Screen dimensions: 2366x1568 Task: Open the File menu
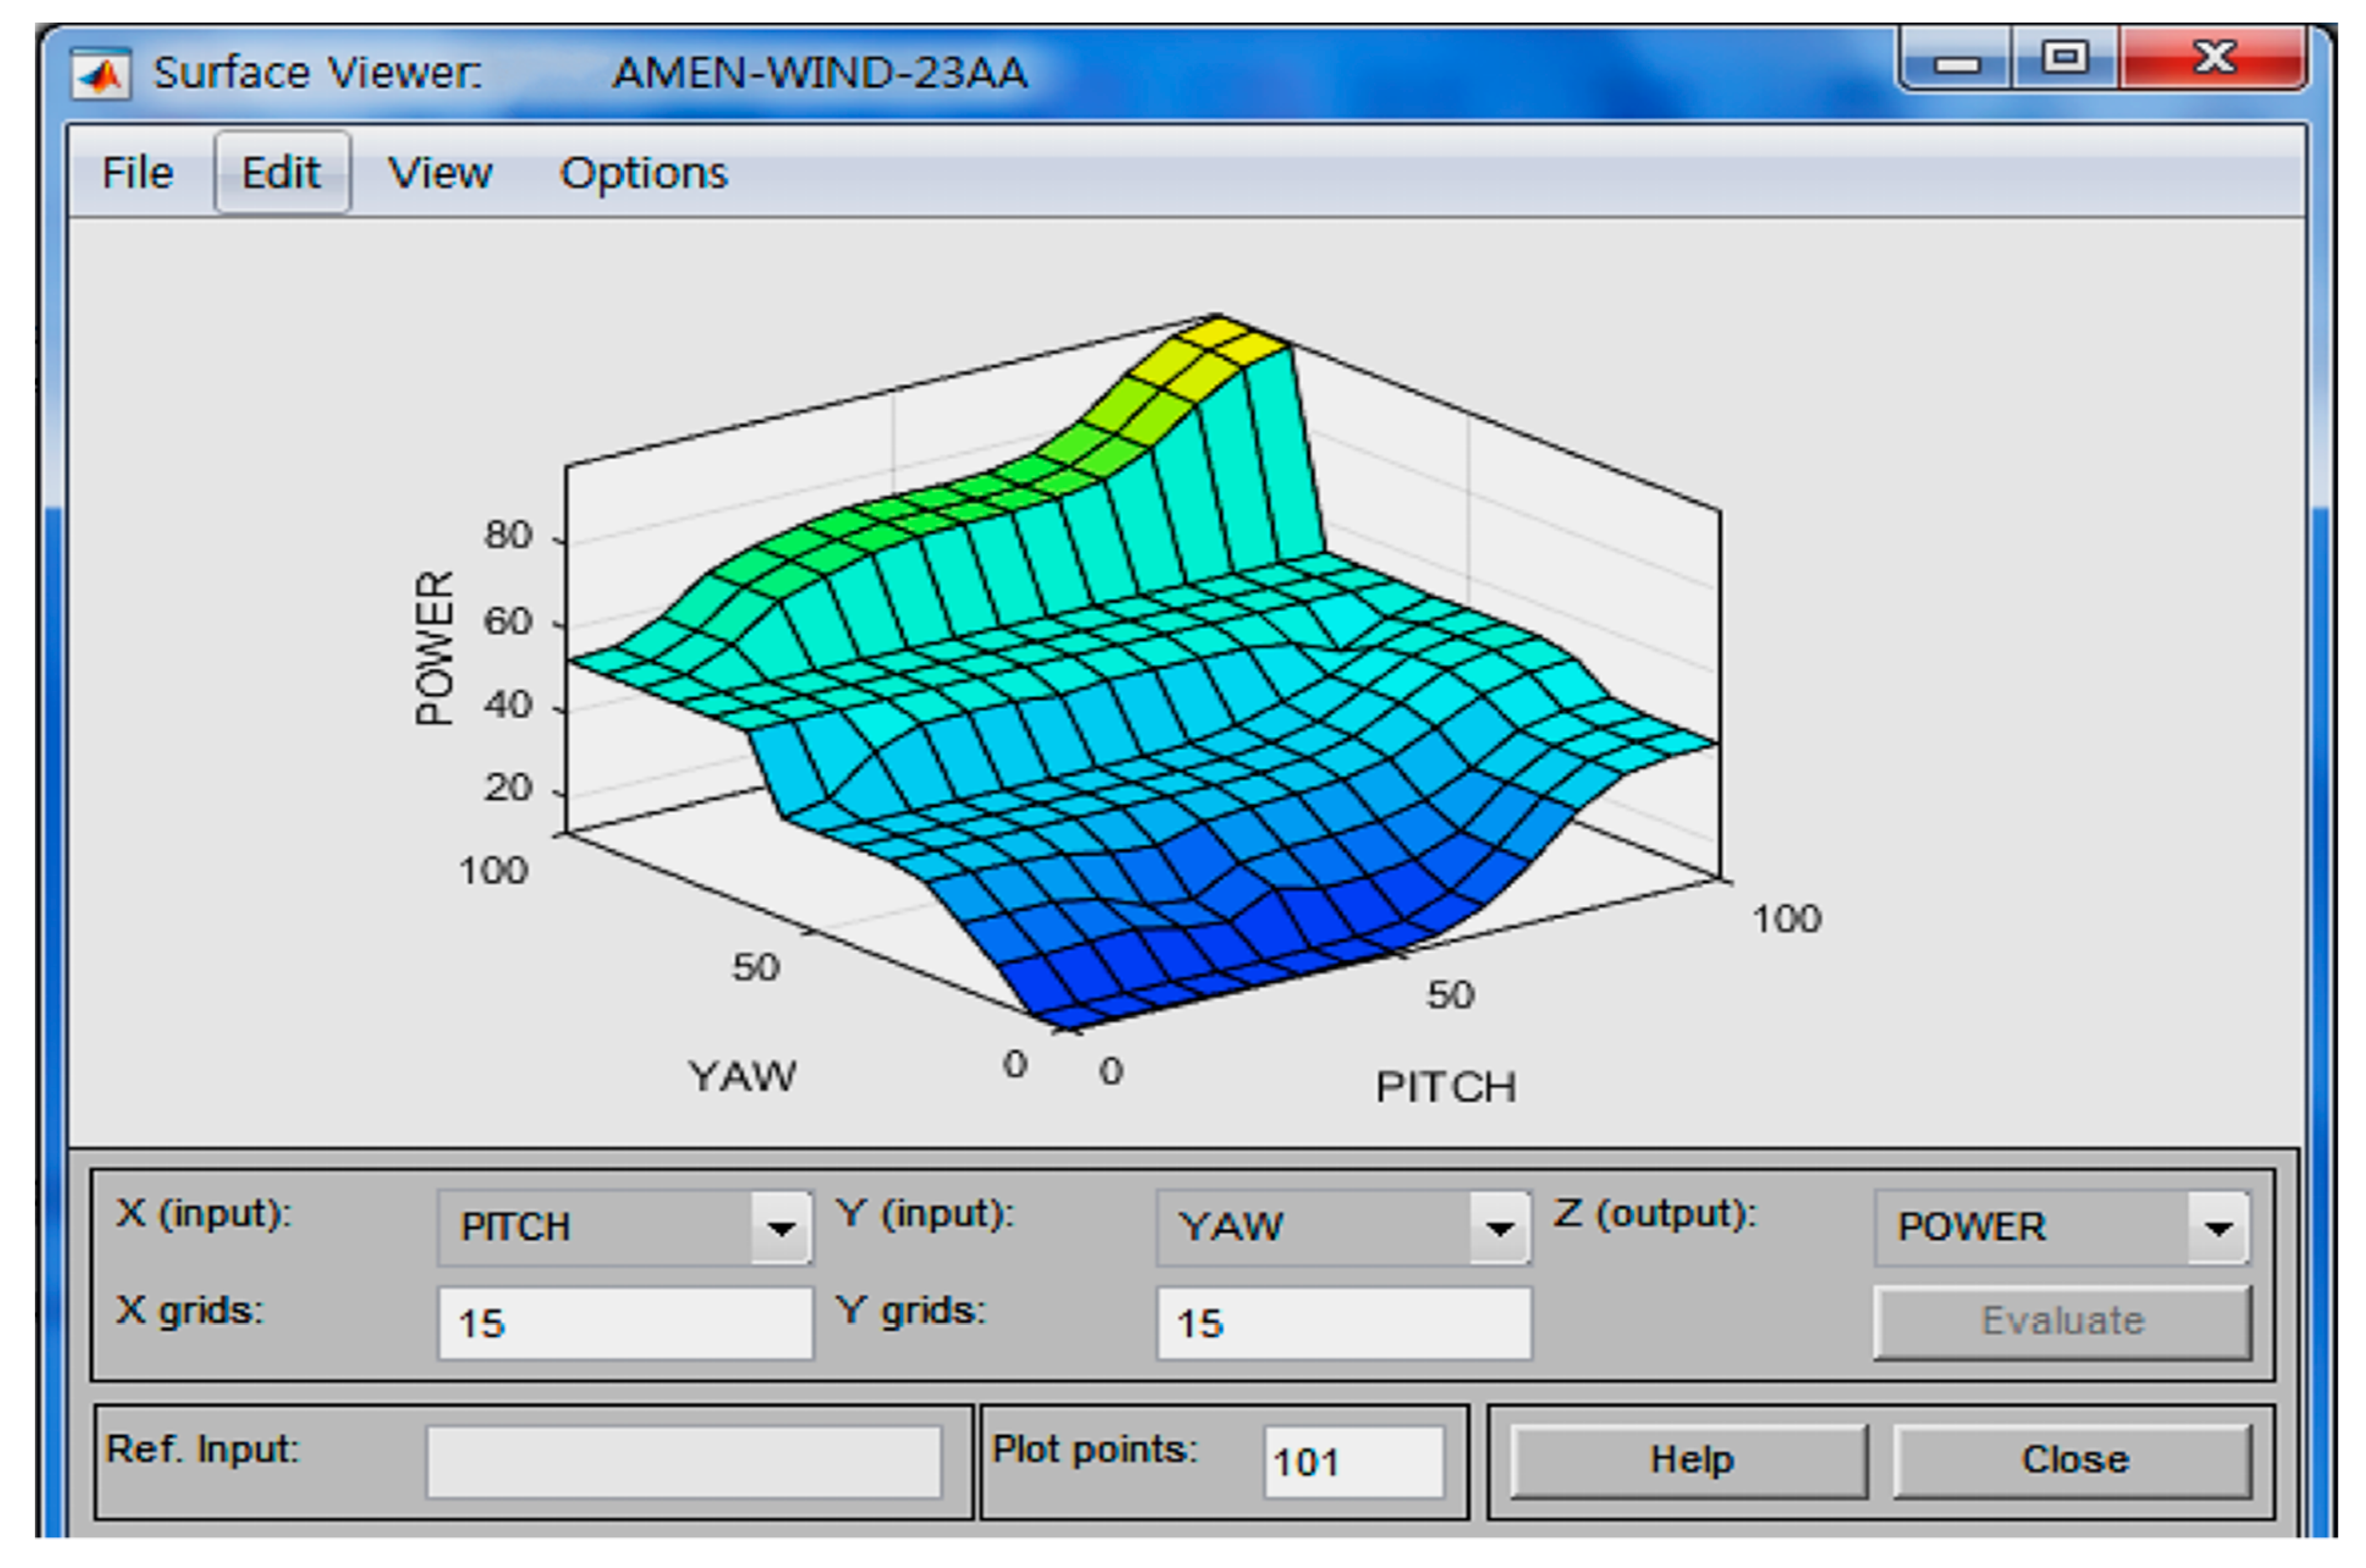pos(138,173)
